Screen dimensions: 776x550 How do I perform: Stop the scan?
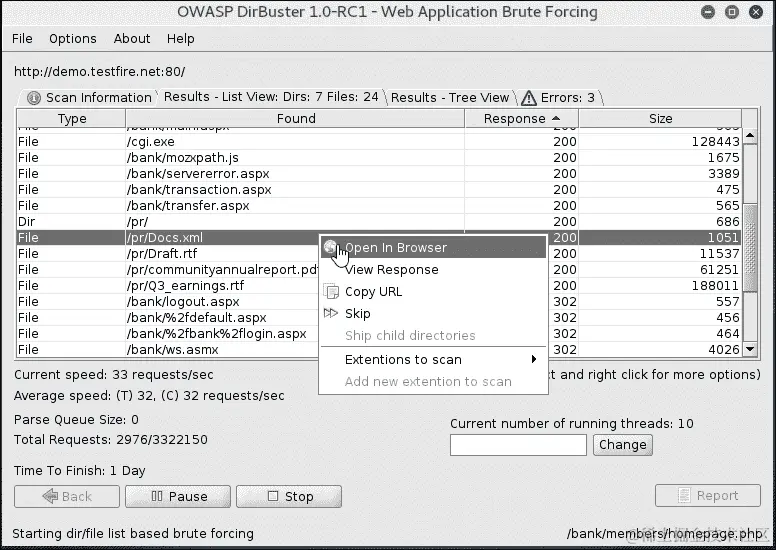coord(289,496)
